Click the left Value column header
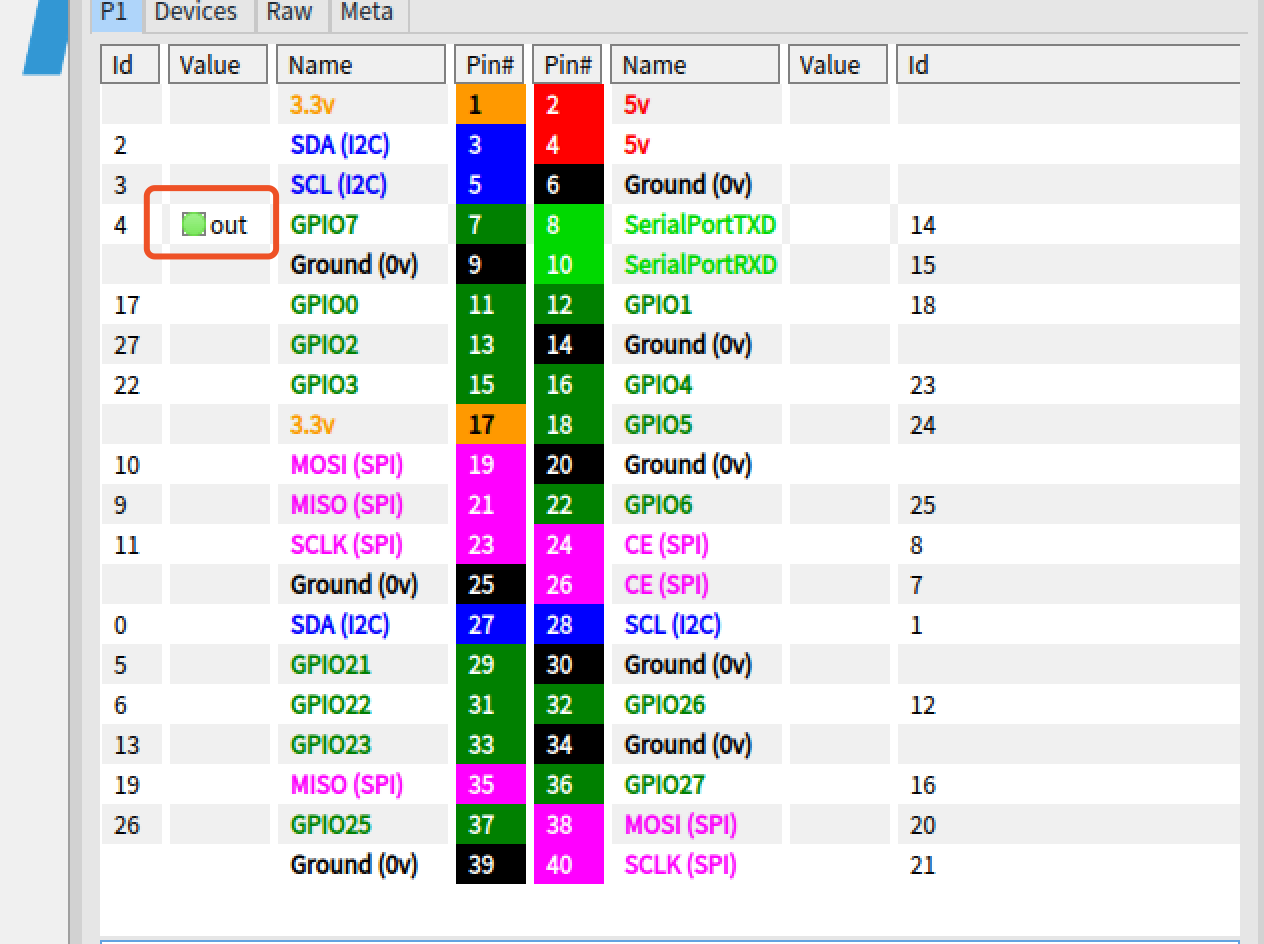The height and width of the screenshot is (944, 1264). click(219, 65)
